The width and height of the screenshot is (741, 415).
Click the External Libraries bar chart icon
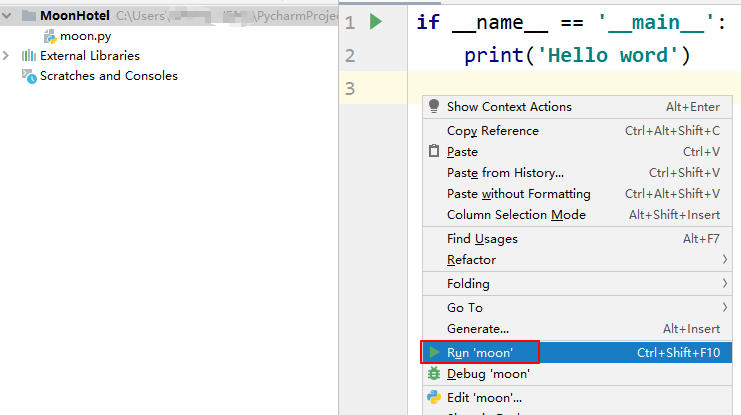[29, 56]
